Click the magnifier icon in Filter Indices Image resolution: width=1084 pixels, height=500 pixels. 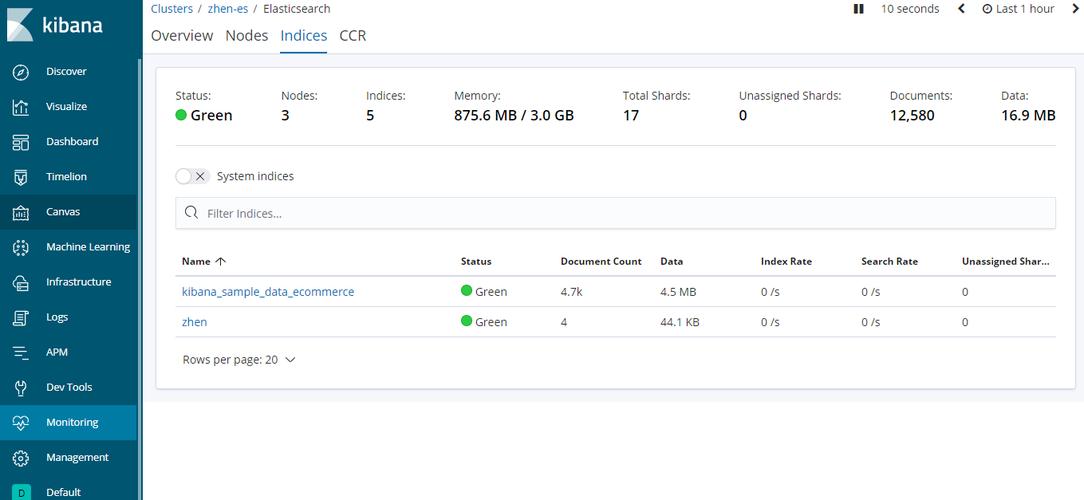click(191, 213)
